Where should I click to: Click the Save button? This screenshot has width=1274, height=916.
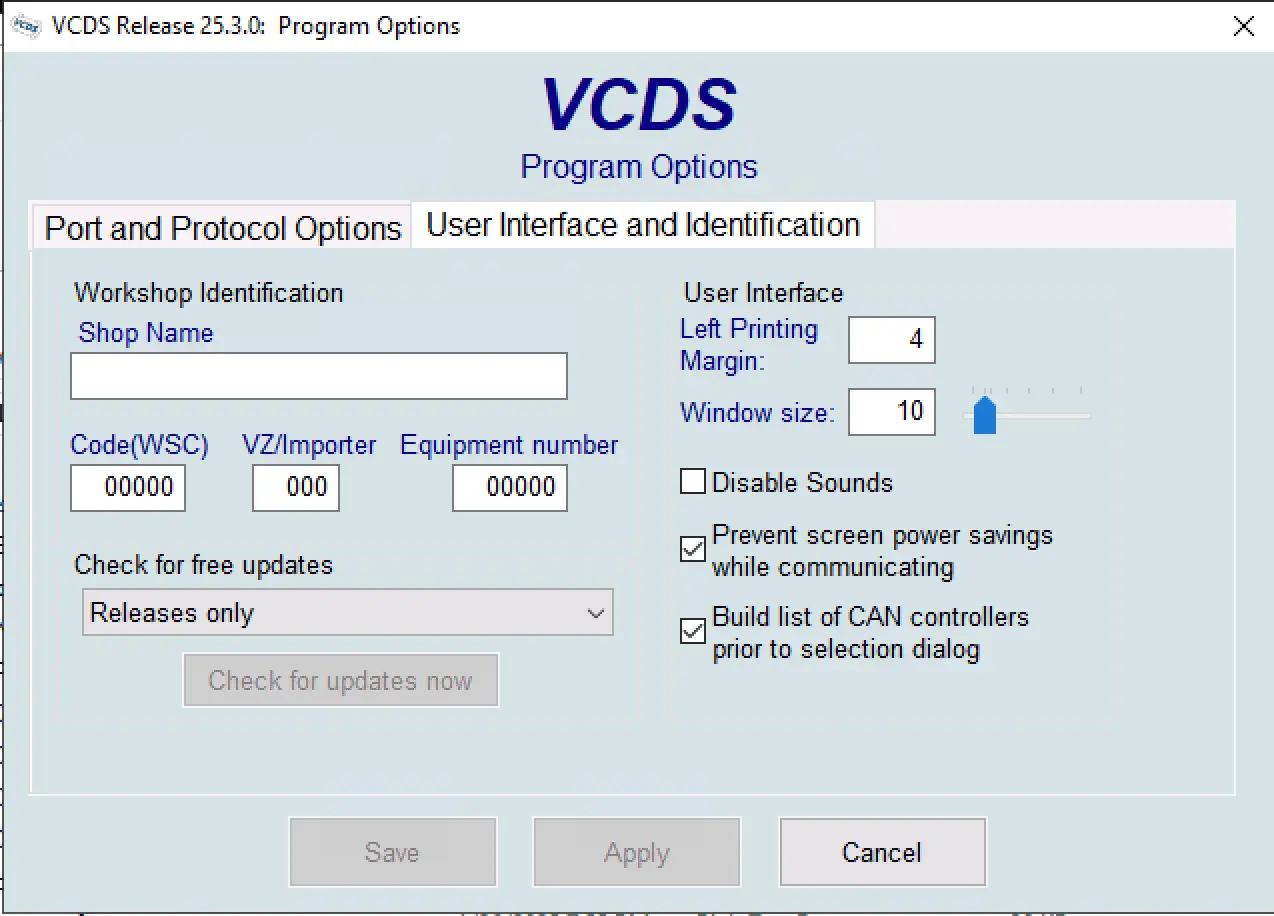click(393, 852)
